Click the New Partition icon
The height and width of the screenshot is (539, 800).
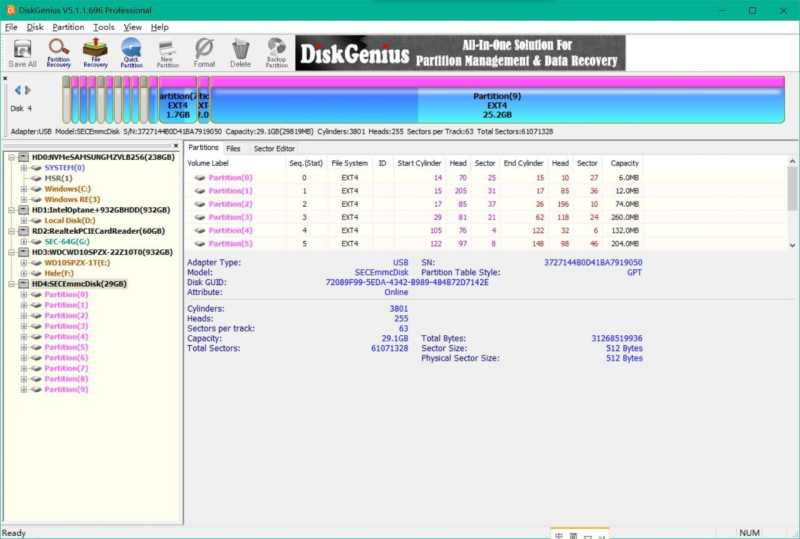click(168, 52)
